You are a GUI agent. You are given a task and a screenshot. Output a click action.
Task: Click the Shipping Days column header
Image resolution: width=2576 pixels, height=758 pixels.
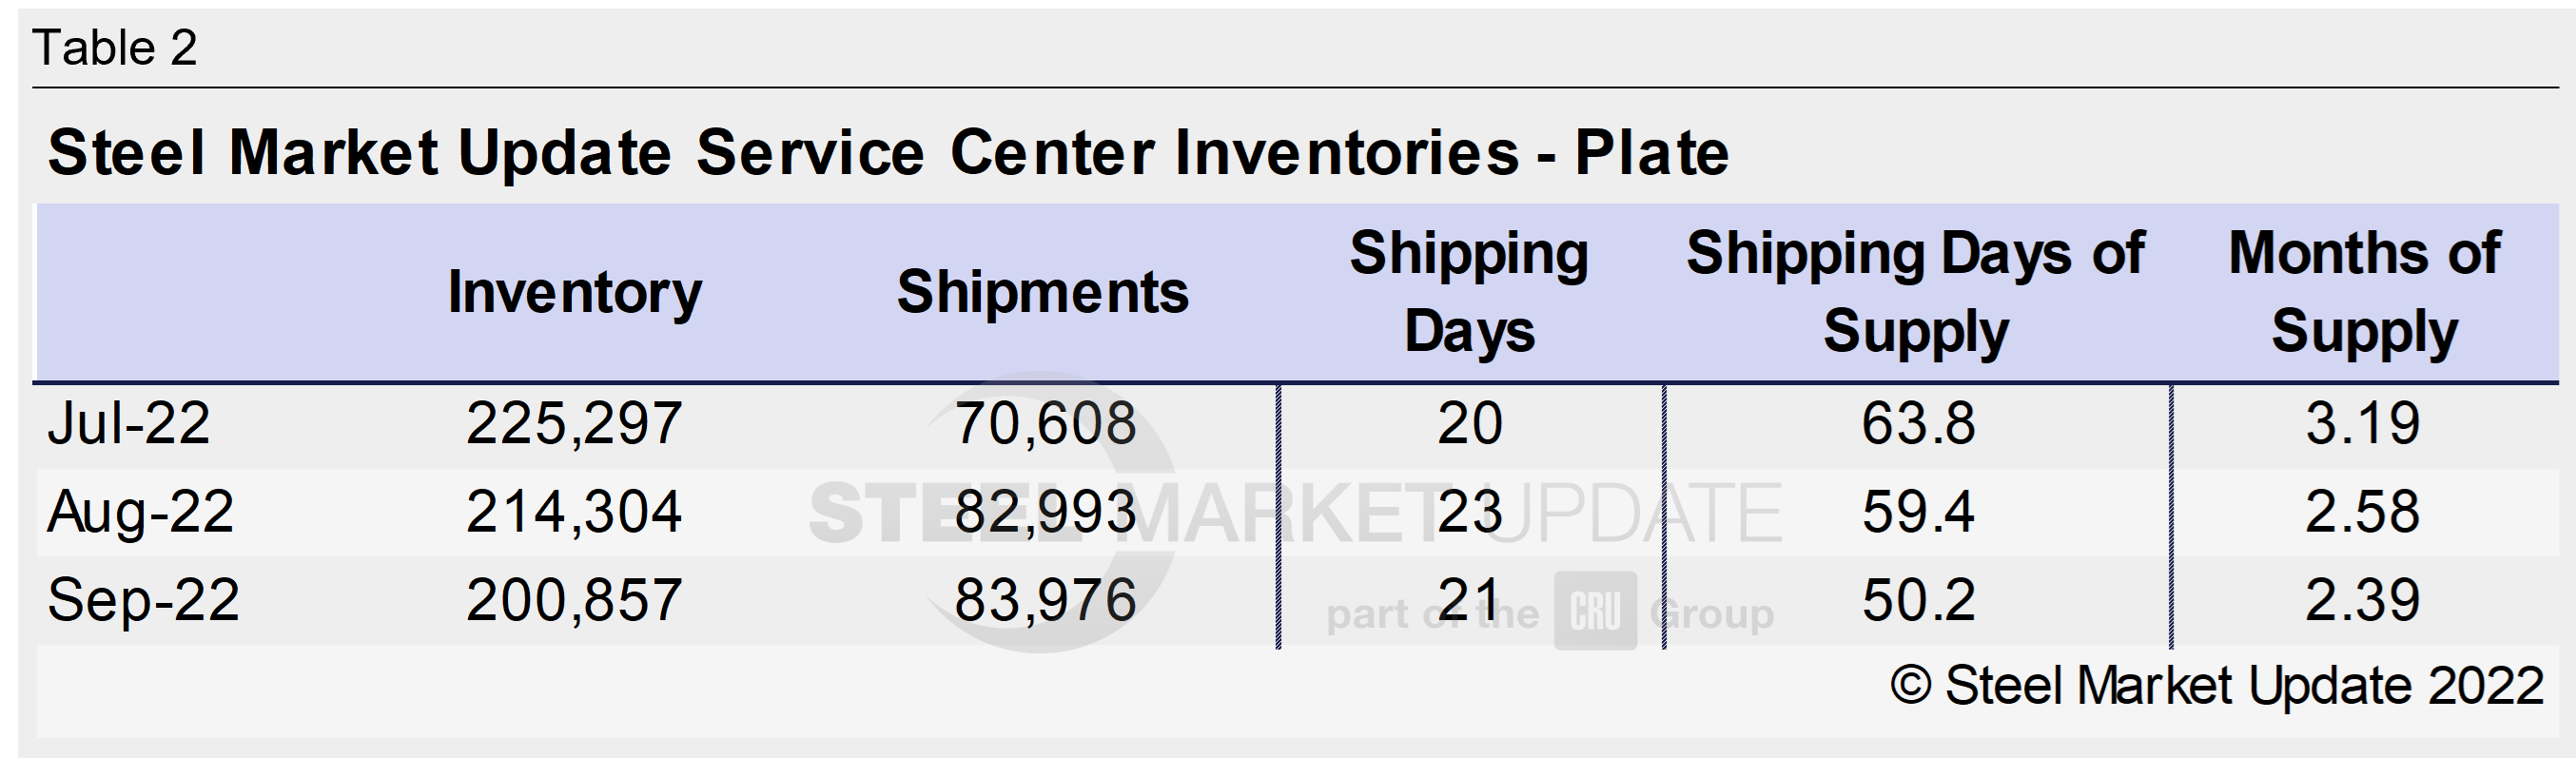point(1469,292)
